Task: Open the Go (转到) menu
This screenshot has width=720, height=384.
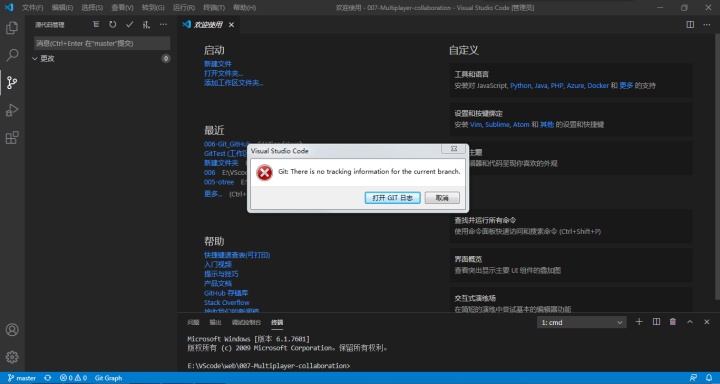Action: pos(153,8)
